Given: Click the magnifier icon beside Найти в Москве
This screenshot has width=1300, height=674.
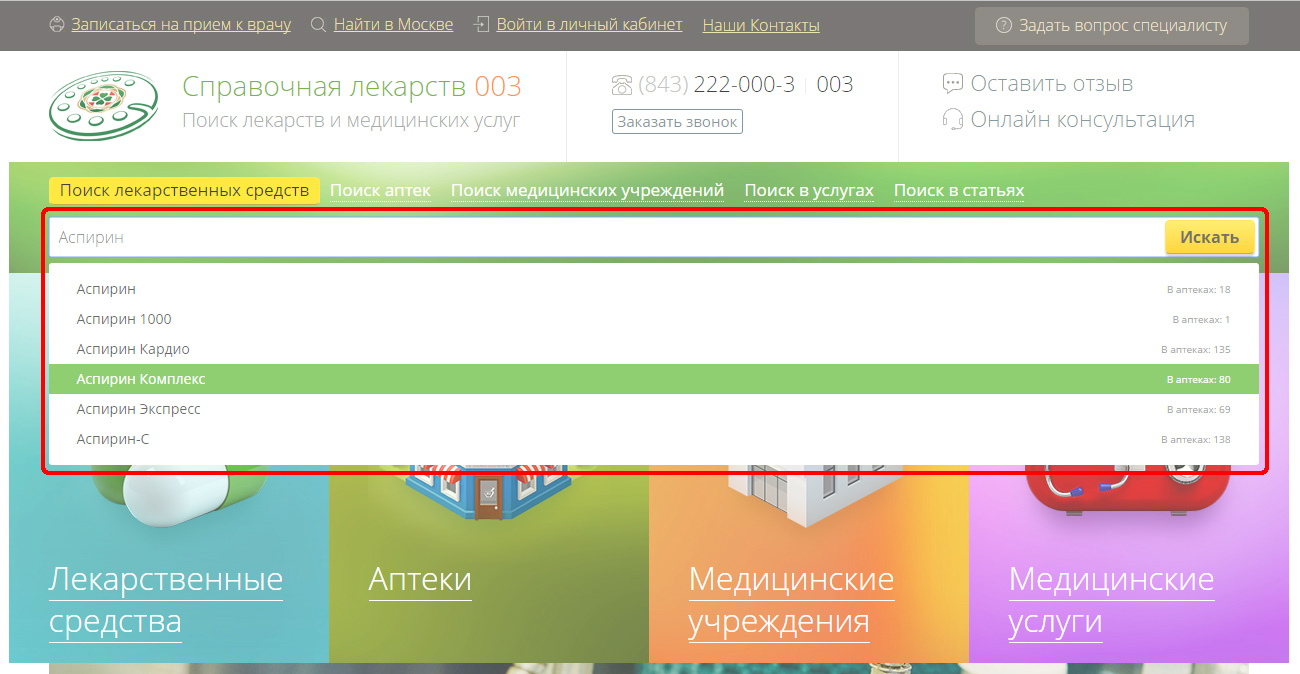Looking at the screenshot, I should [x=318, y=24].
